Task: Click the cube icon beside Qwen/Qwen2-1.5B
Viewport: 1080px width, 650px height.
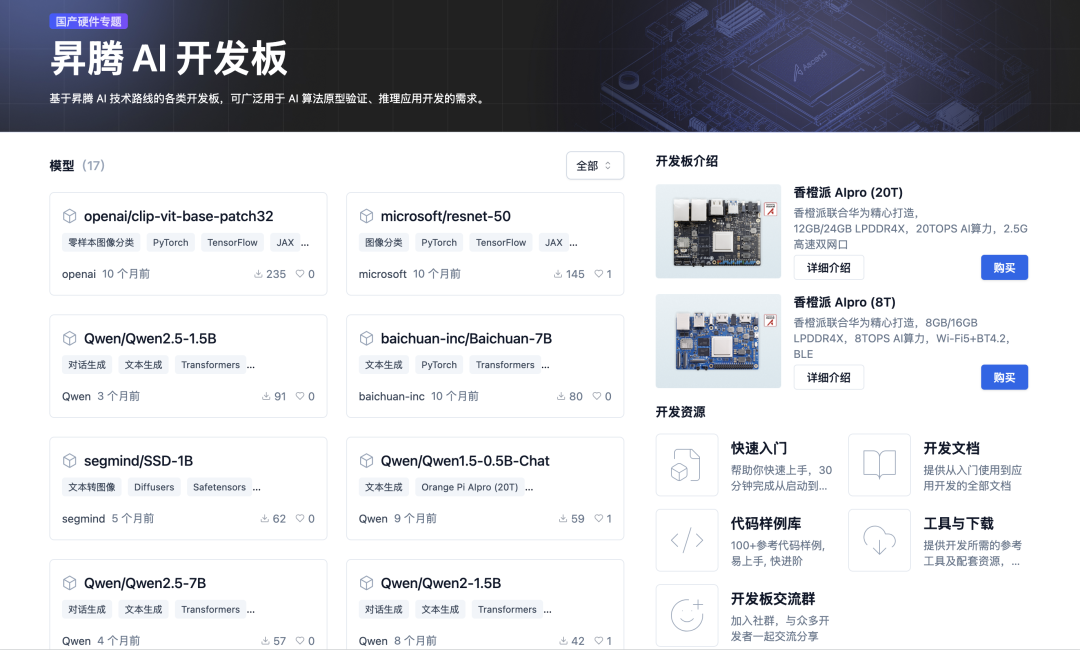Action: (366, 583)
